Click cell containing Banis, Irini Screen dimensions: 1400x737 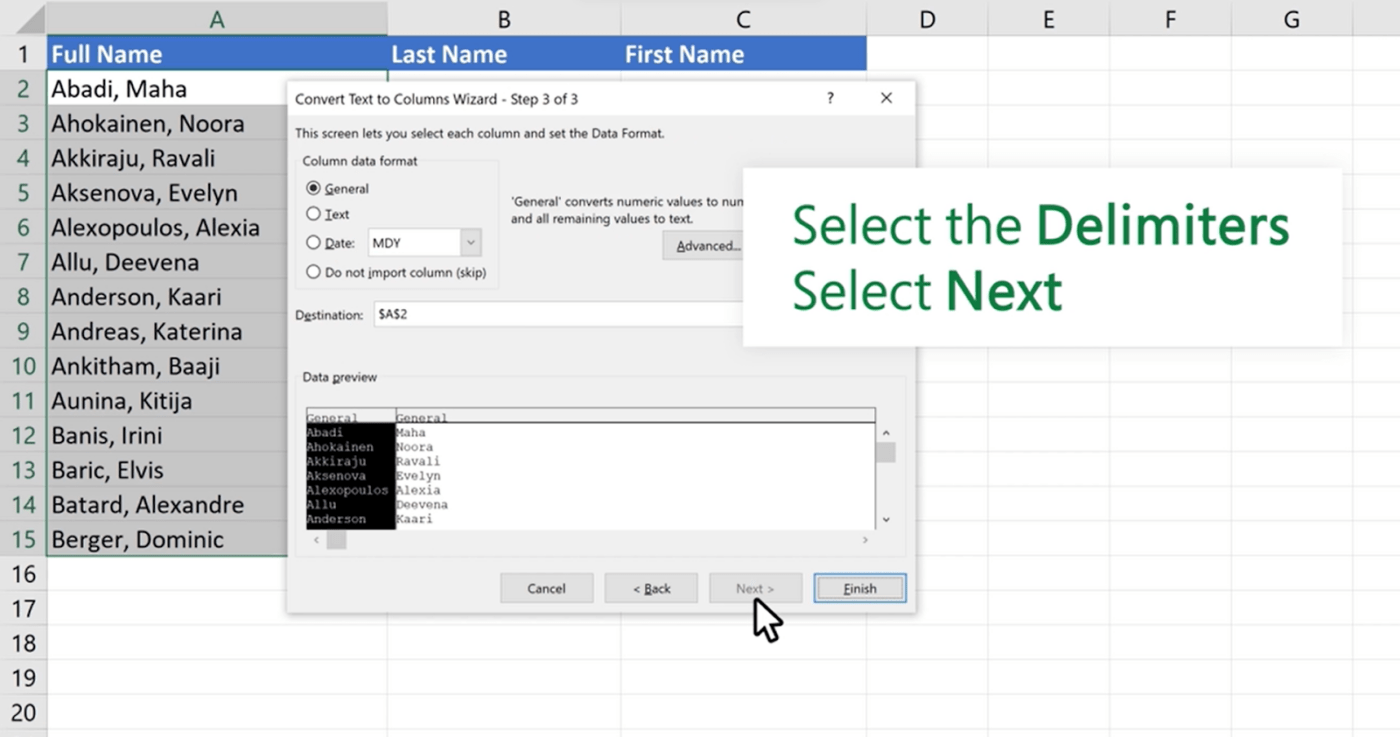166,435
